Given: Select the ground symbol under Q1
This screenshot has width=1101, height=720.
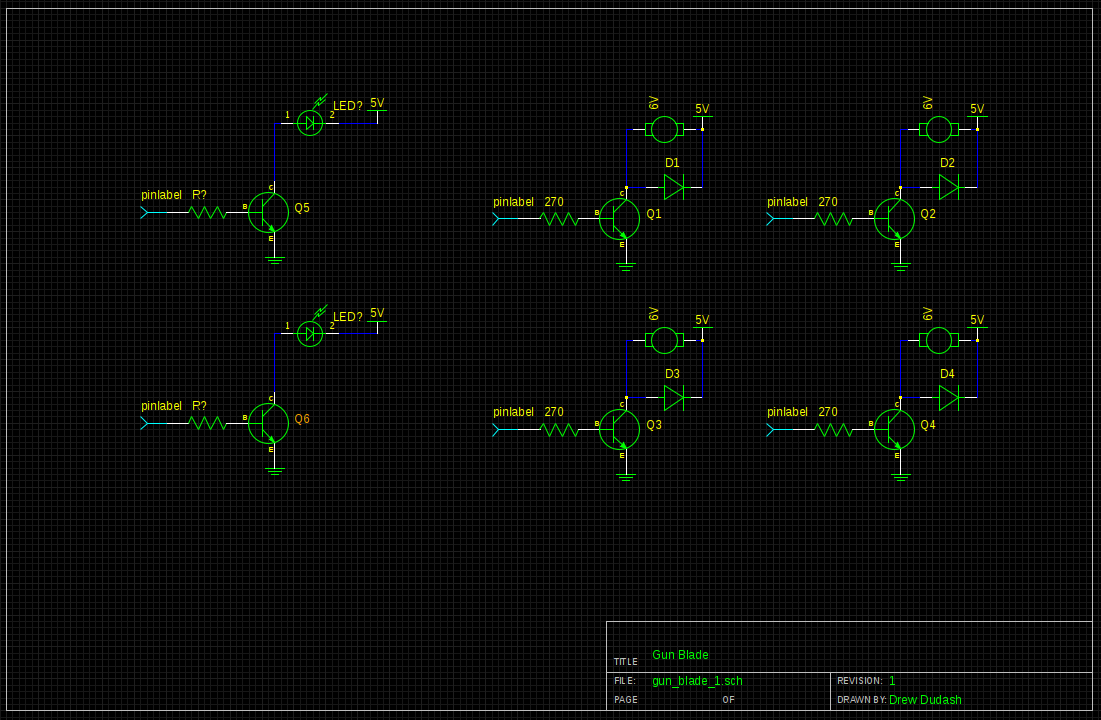Looking at the screenshot, I should coord(626,266).
